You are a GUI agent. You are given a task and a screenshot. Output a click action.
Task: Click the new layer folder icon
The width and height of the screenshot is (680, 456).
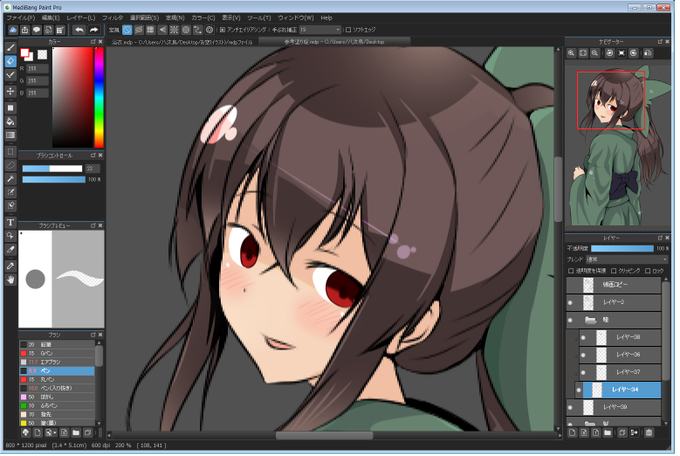tap(608, 433)
